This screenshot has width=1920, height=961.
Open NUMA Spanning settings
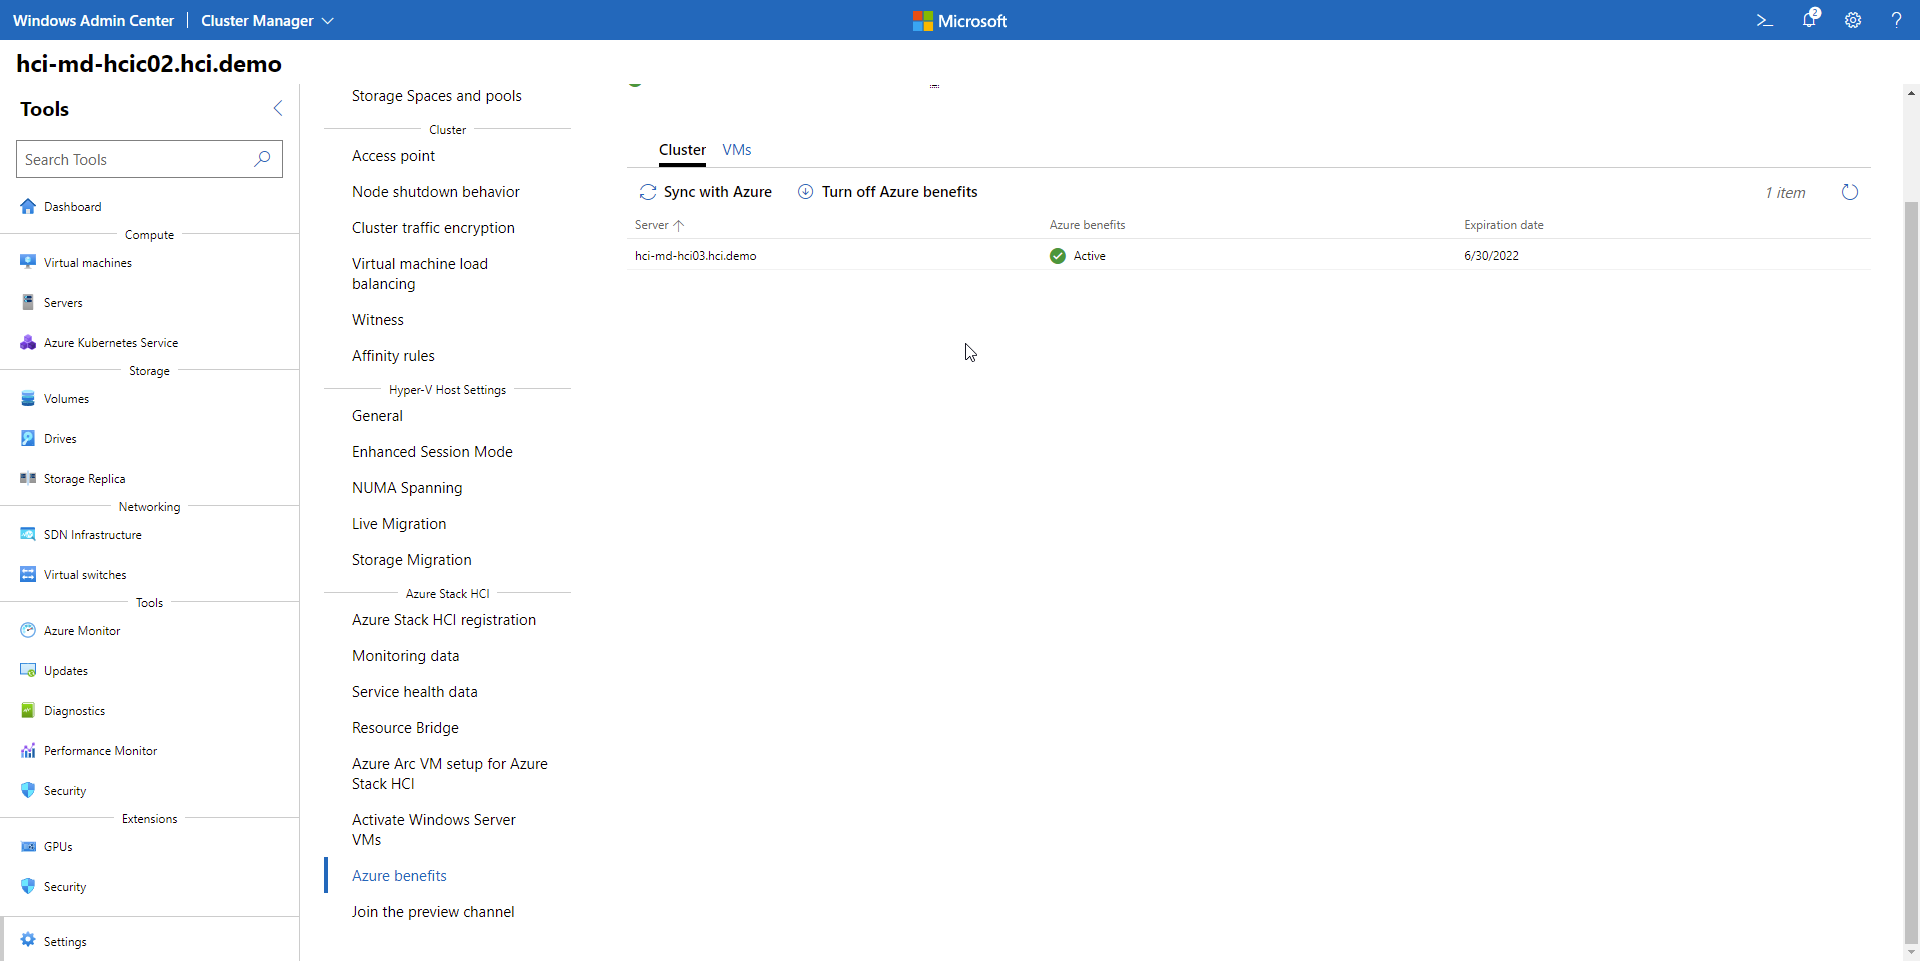click(407, 488)
